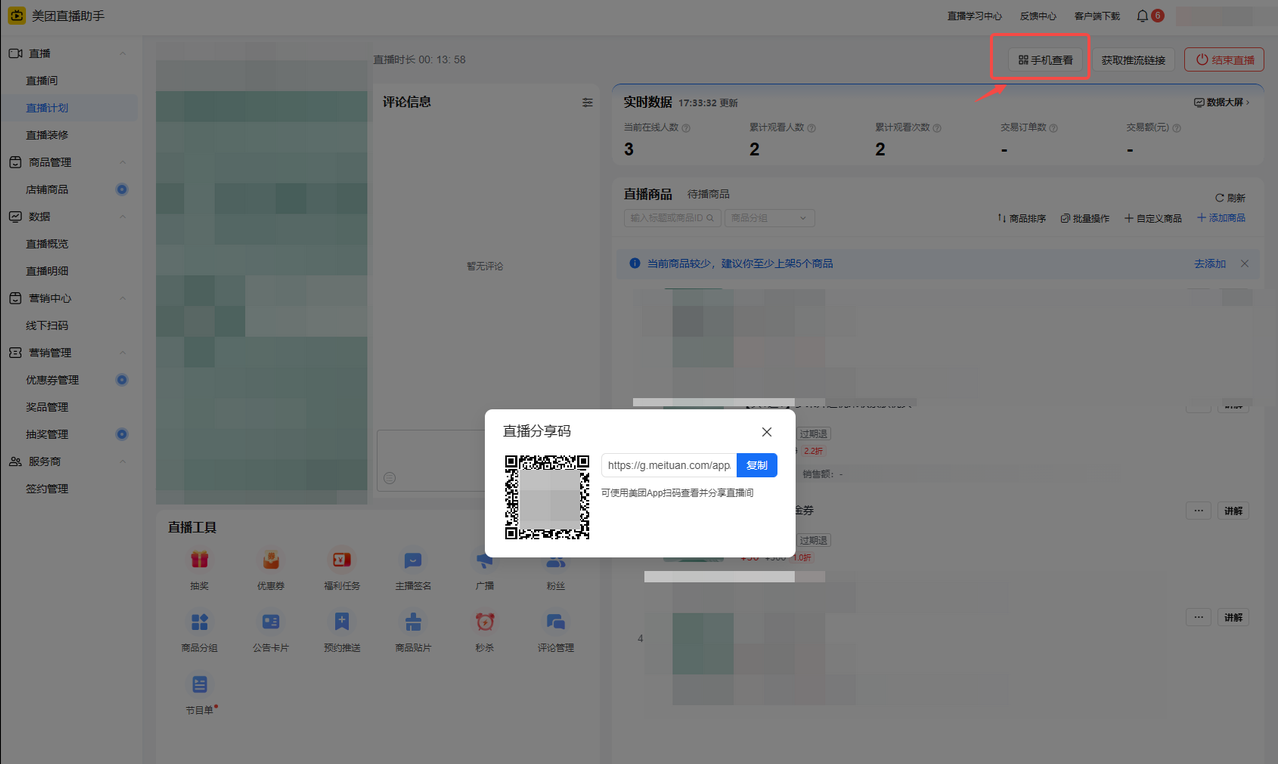This screenshot has width=1278, height=764.
Task: Collapse the 营销中心 sidebar section
Action: coord(123,298)
